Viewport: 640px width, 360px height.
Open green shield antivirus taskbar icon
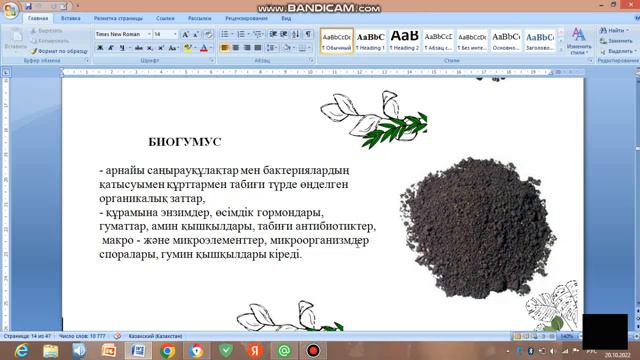(x=226, y=351)
